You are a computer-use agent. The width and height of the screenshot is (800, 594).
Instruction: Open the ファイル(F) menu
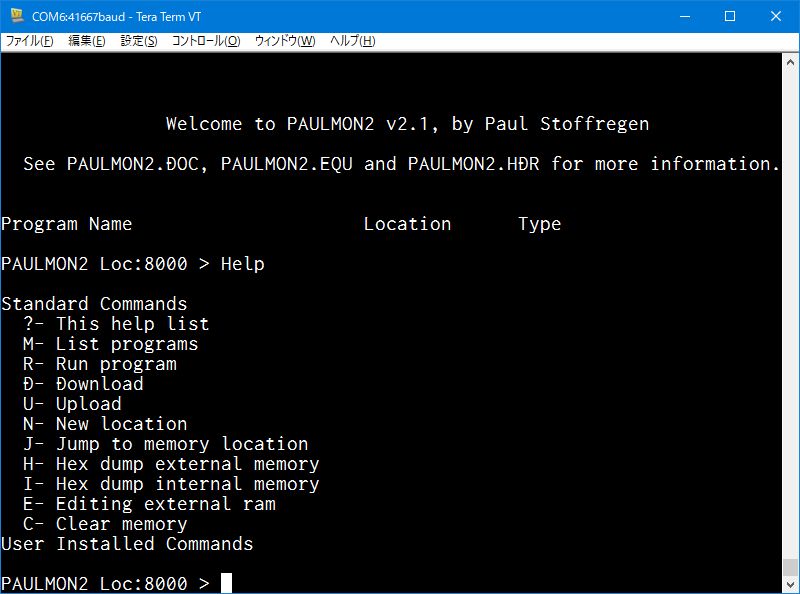click(29, 41)
